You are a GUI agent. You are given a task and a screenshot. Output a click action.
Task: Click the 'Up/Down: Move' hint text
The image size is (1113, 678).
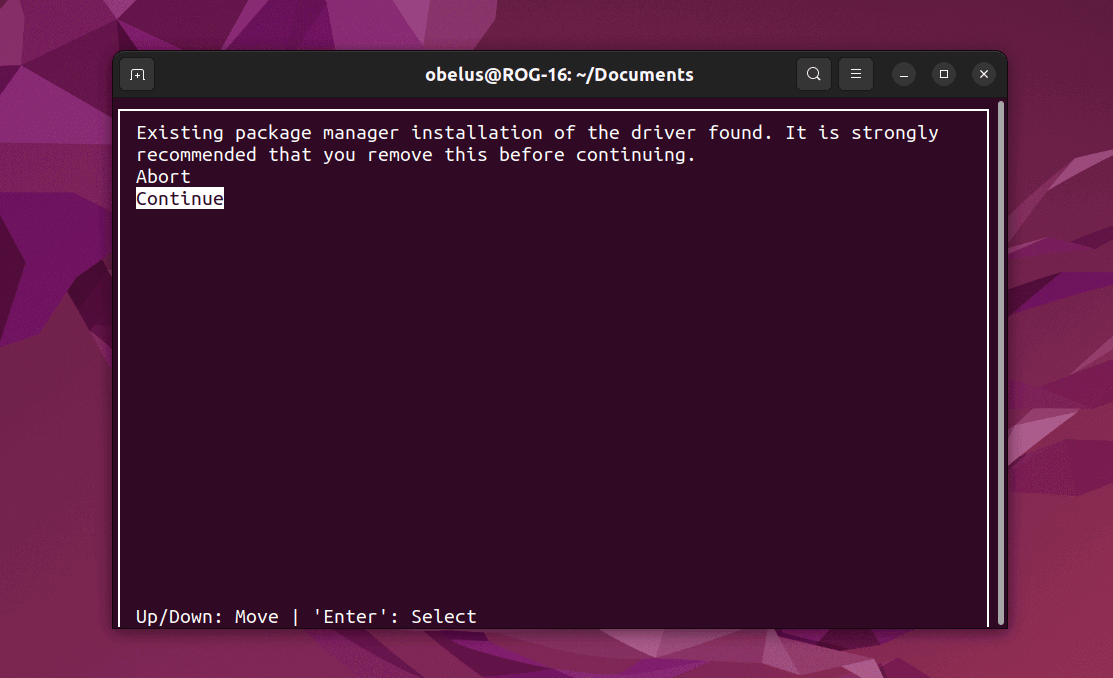click(207, 616)
